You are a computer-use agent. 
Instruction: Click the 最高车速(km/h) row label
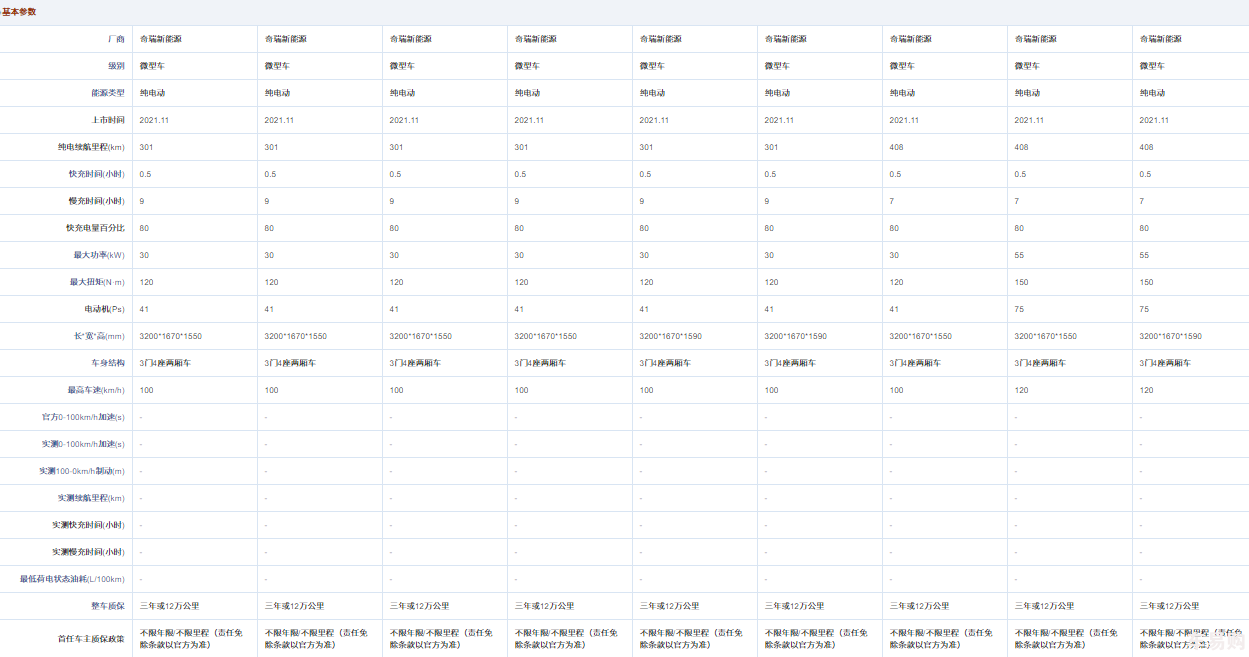point(96,390)
